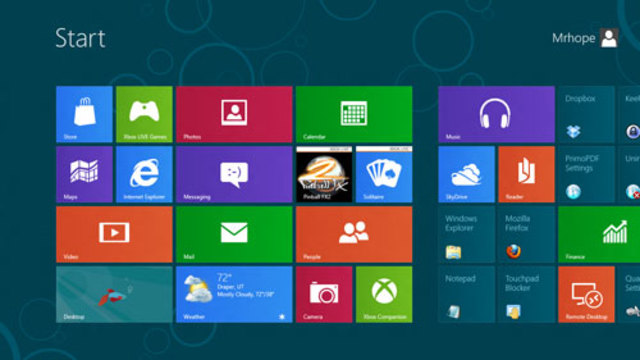Viewport: 640px width, 360px height.
Task: Switch to the Desktop tile
Action: 114,294
